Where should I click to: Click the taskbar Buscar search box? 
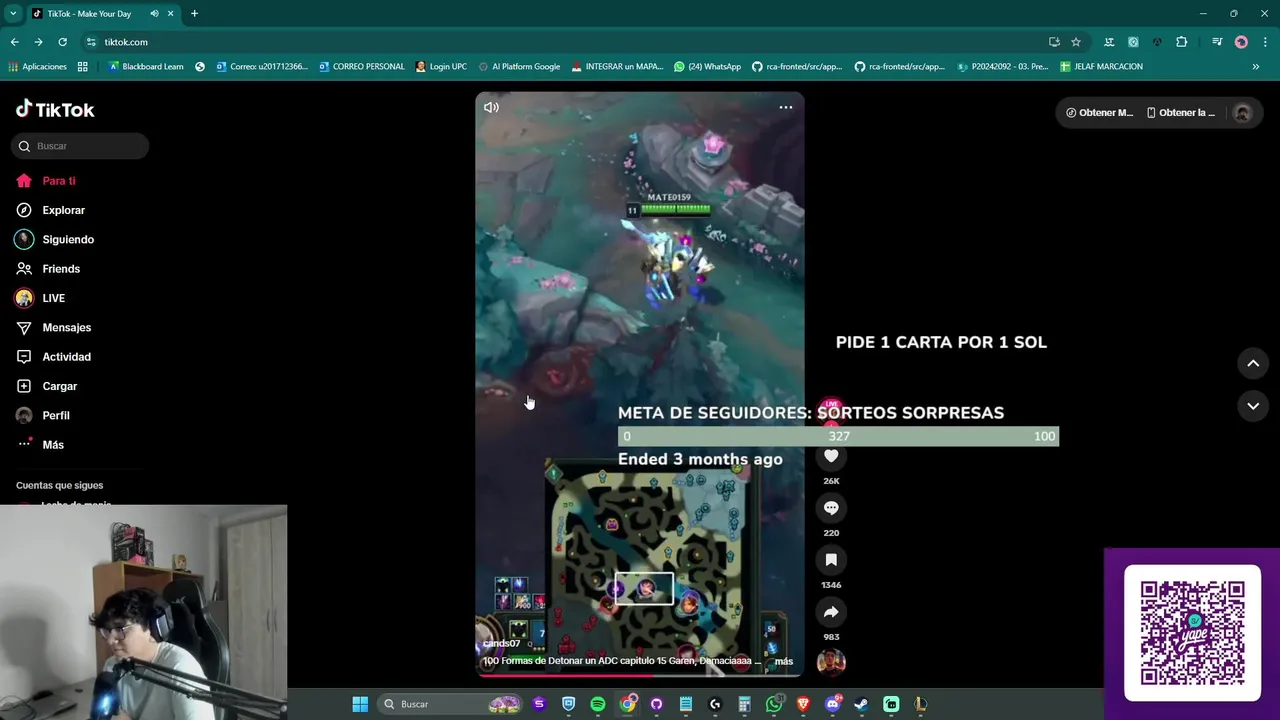click(450, 704)
